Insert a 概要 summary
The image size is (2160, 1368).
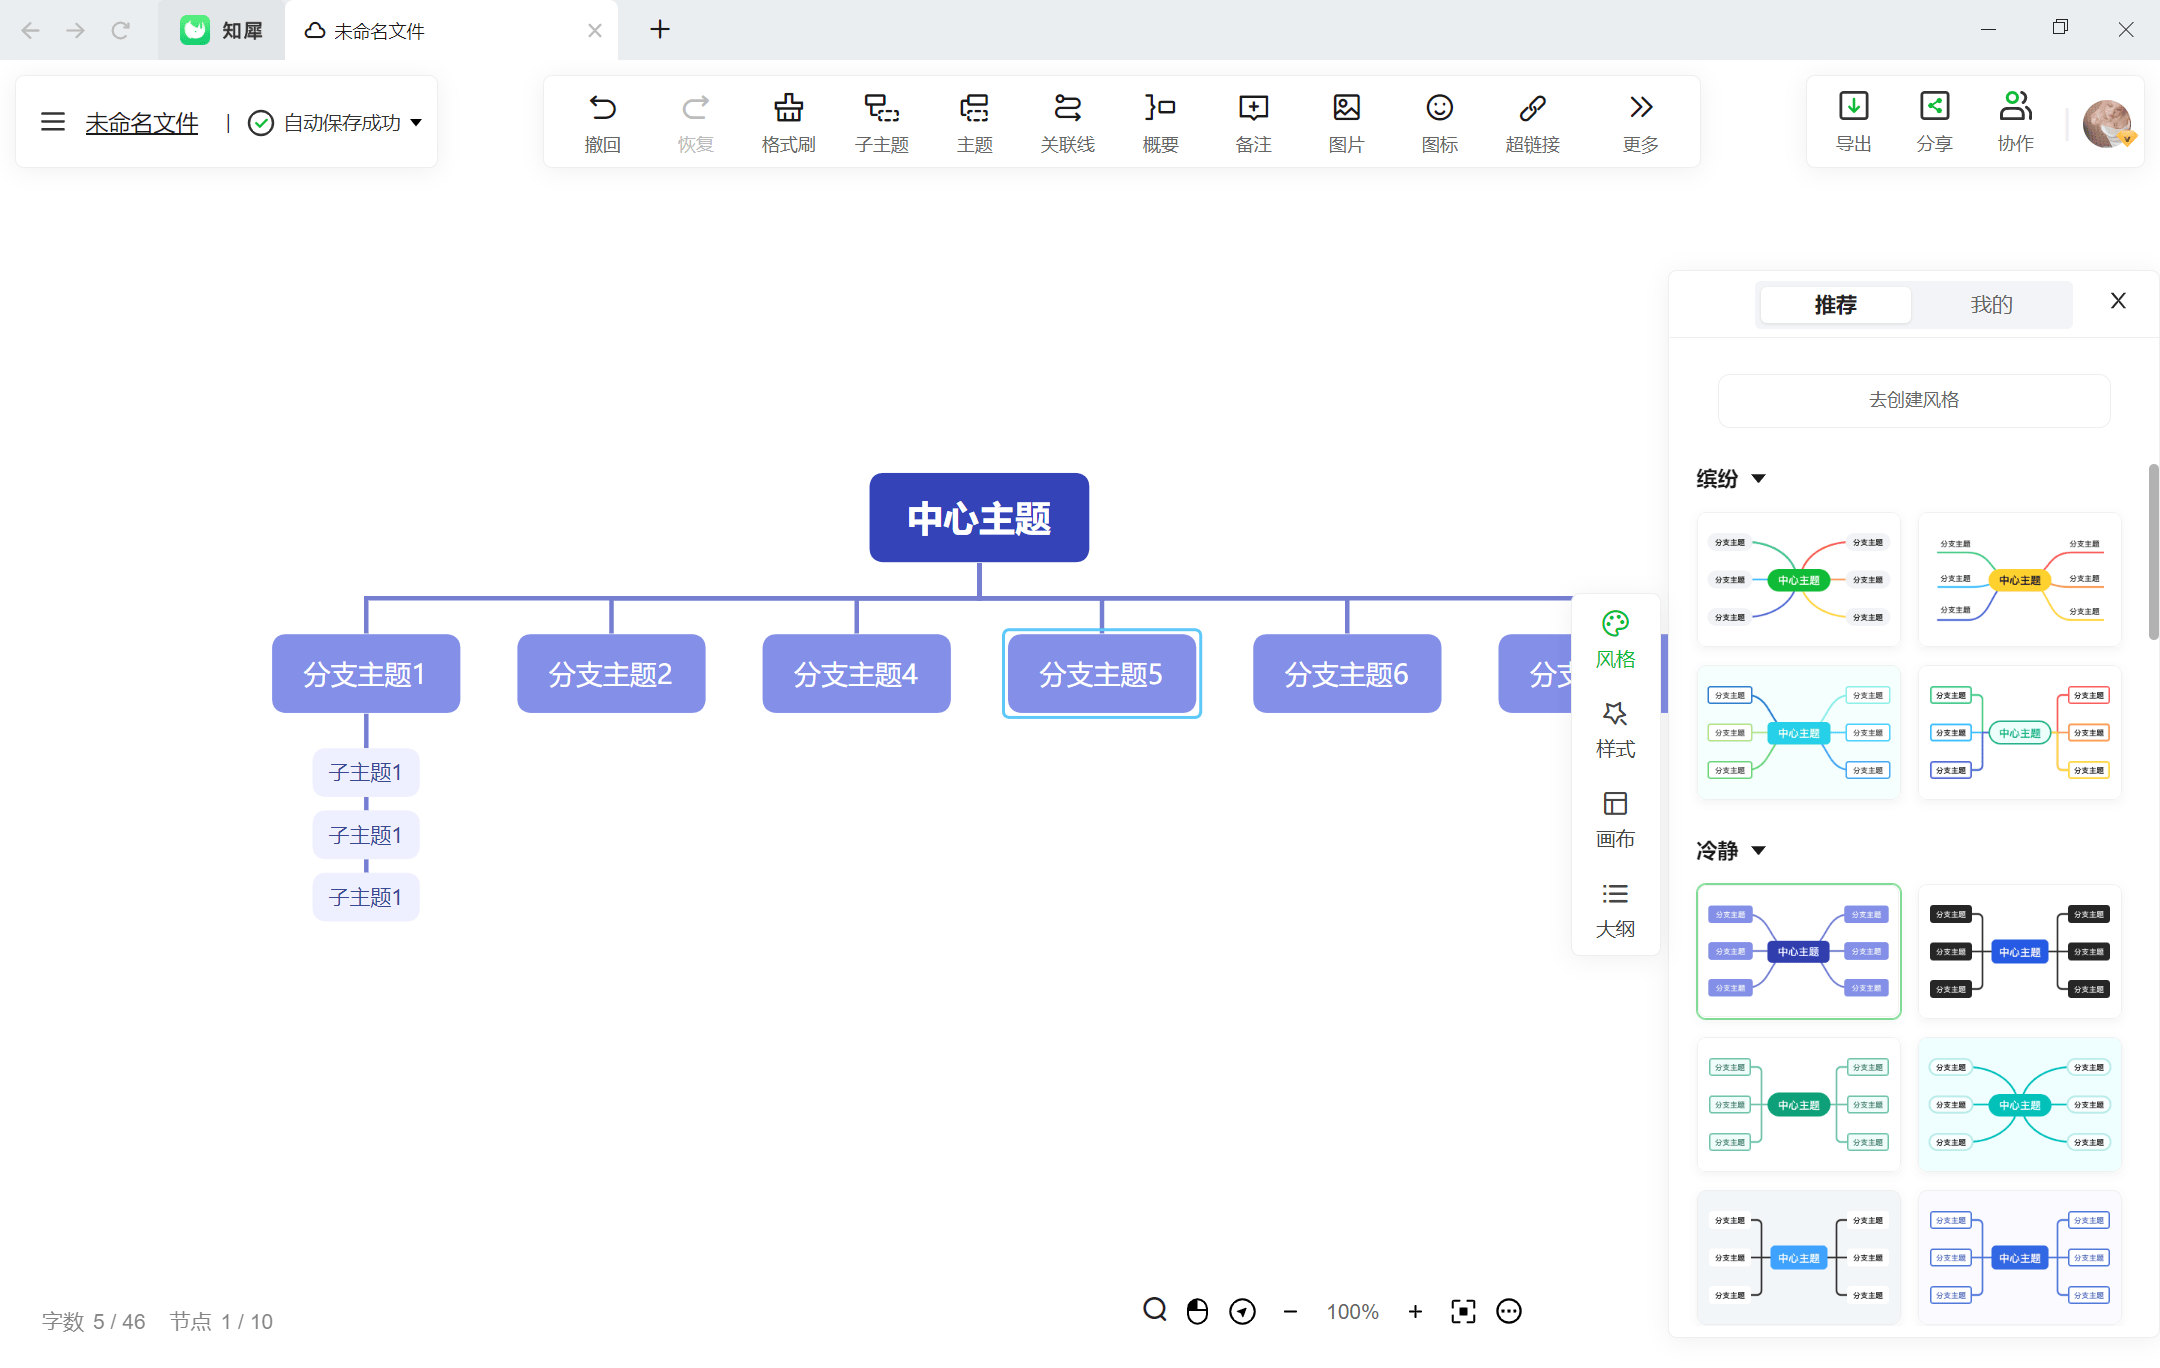[x=1159, y=120]
